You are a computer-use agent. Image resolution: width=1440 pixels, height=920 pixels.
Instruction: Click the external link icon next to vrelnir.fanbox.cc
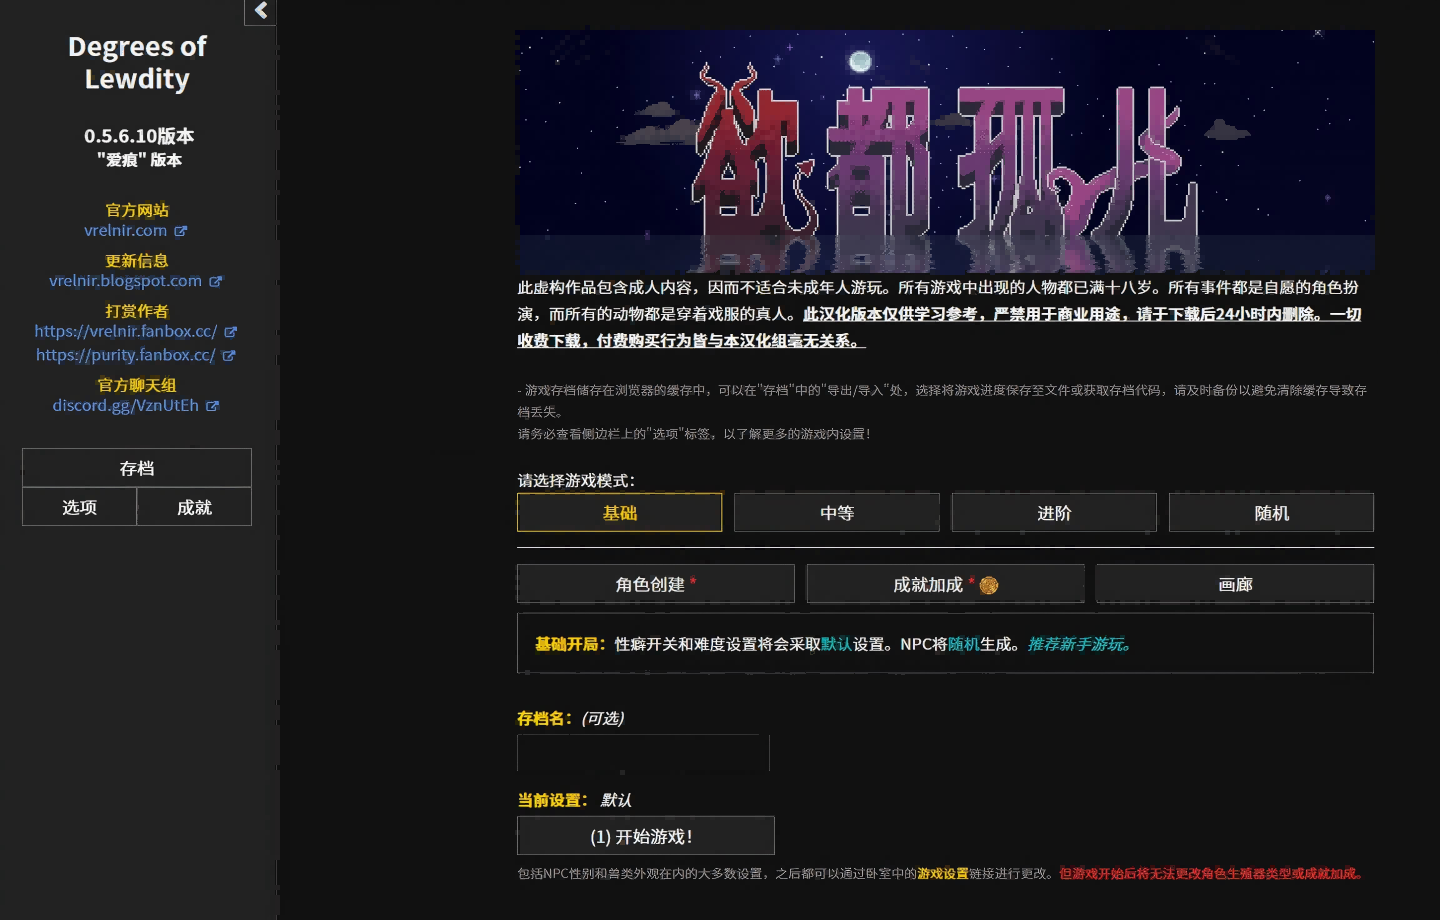pos(231,332)
